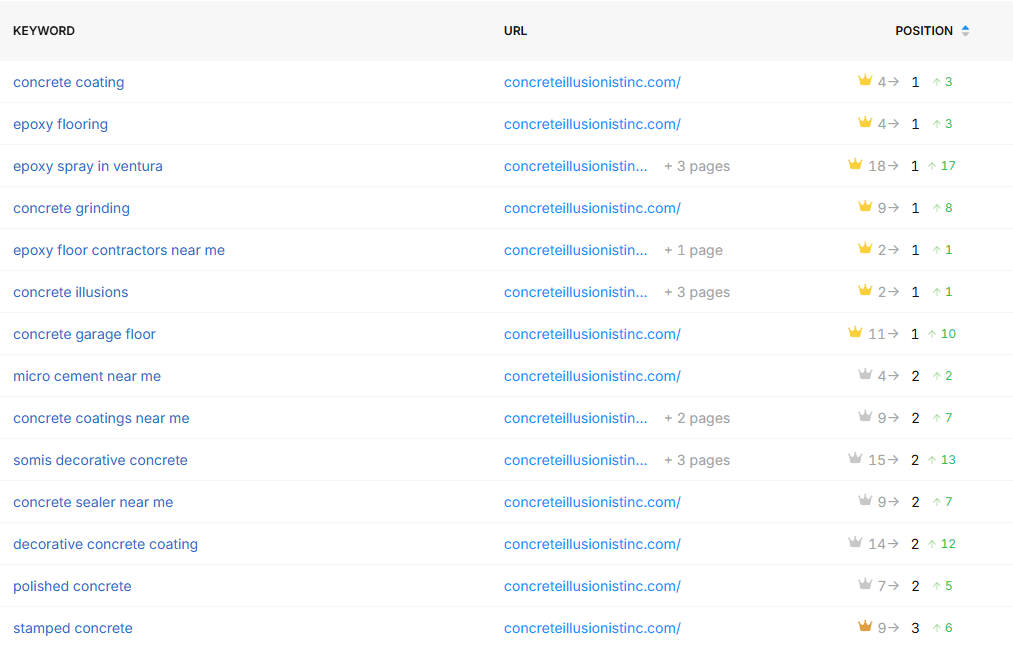Visit URL in the micro cement near me row
Image resolution: width=1013 pixels, height=646 pixels.
592,376
